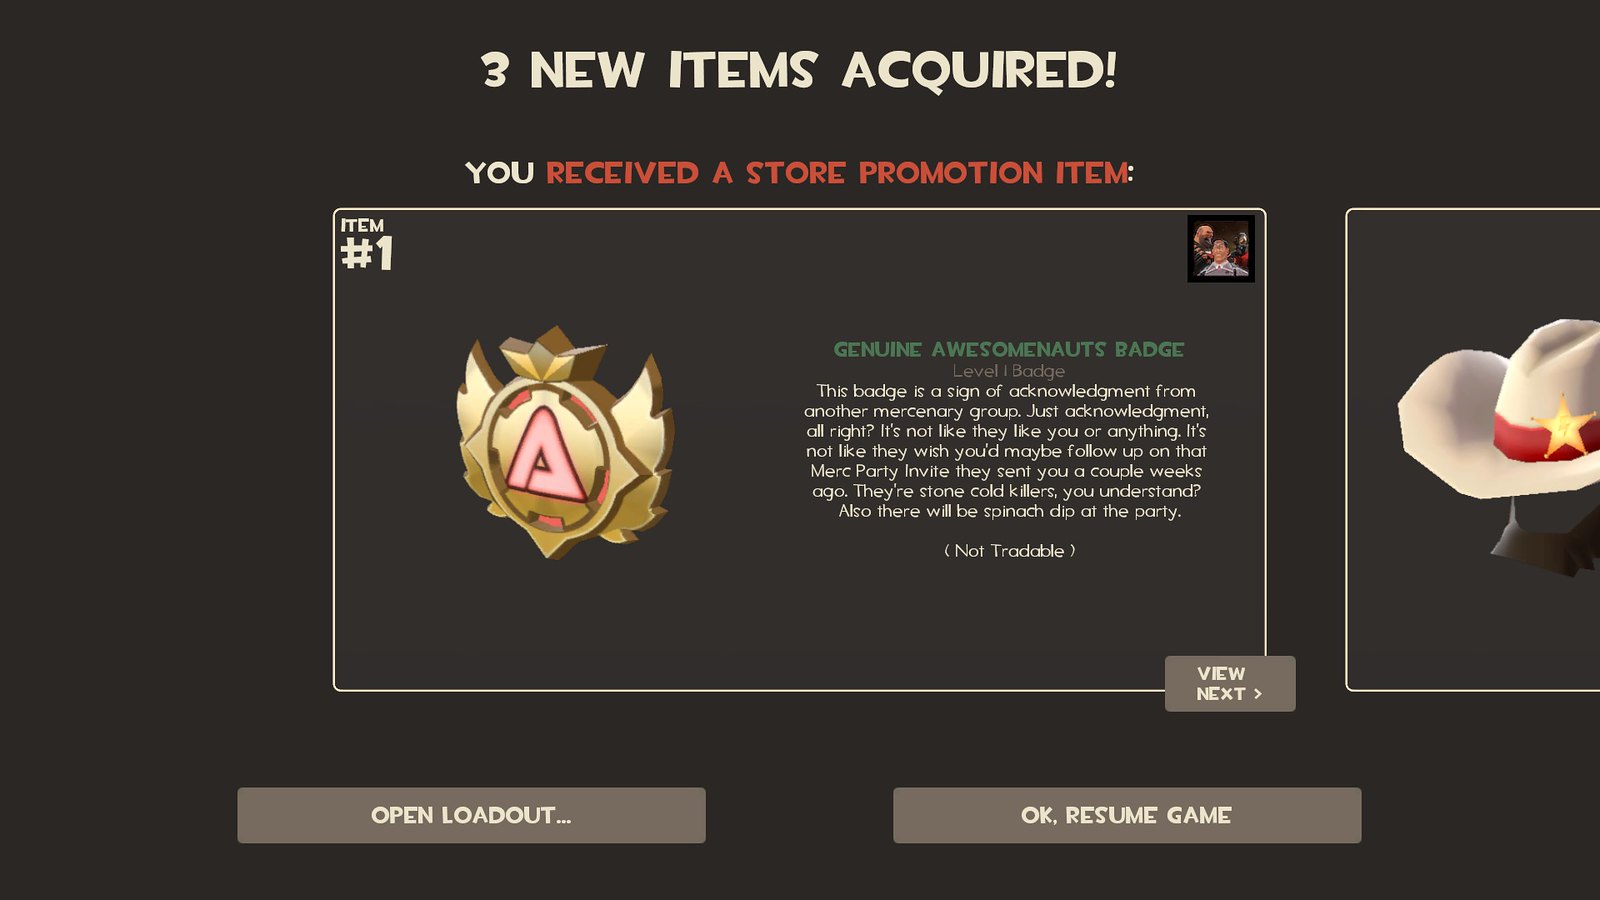
Task: Click the Item #1 counter label
Action: click(x=367, y=245)
